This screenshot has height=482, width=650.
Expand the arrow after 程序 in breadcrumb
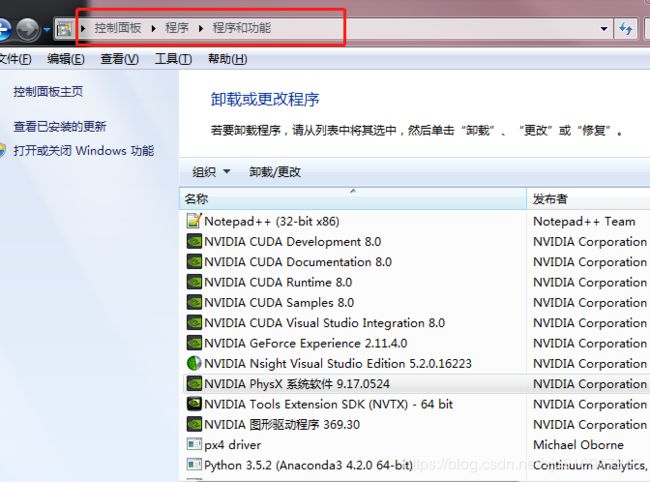[x=201, y=28]
